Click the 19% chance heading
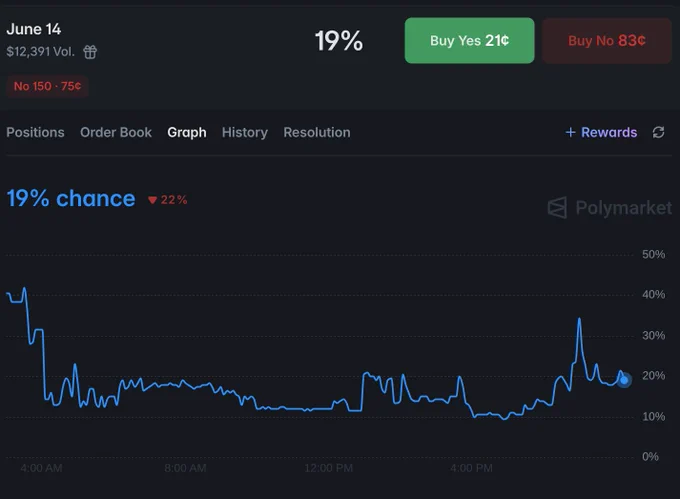 click(71, 199)
